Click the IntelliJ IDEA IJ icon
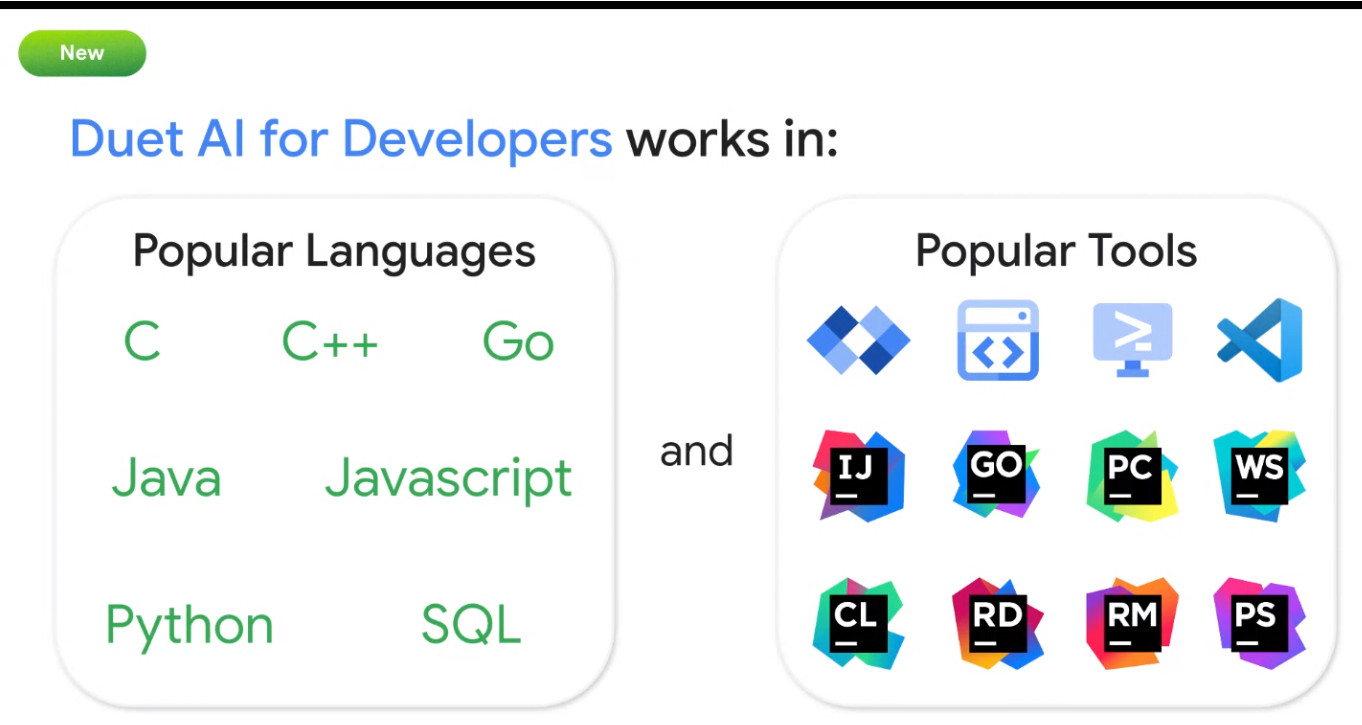The width and height of the screenshot is (1362, 725). click(859, 476)
